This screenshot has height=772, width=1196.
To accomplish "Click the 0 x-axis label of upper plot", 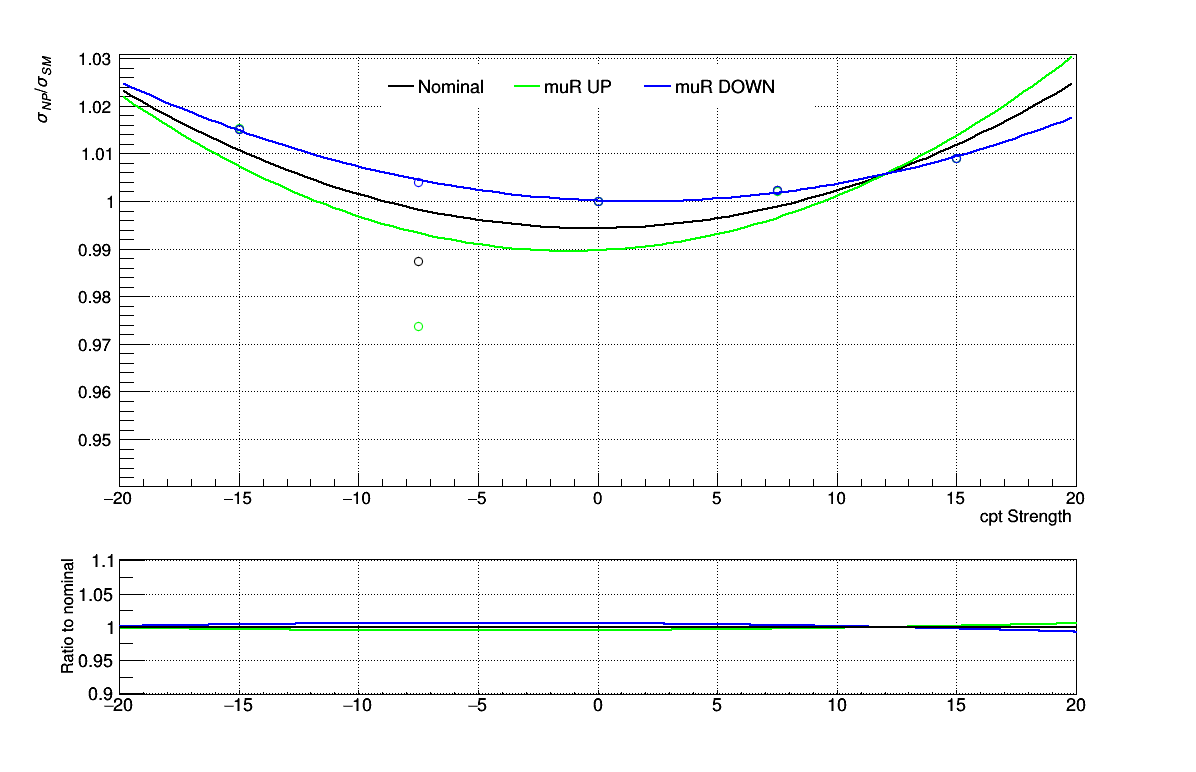I will [x=598, y=499].
